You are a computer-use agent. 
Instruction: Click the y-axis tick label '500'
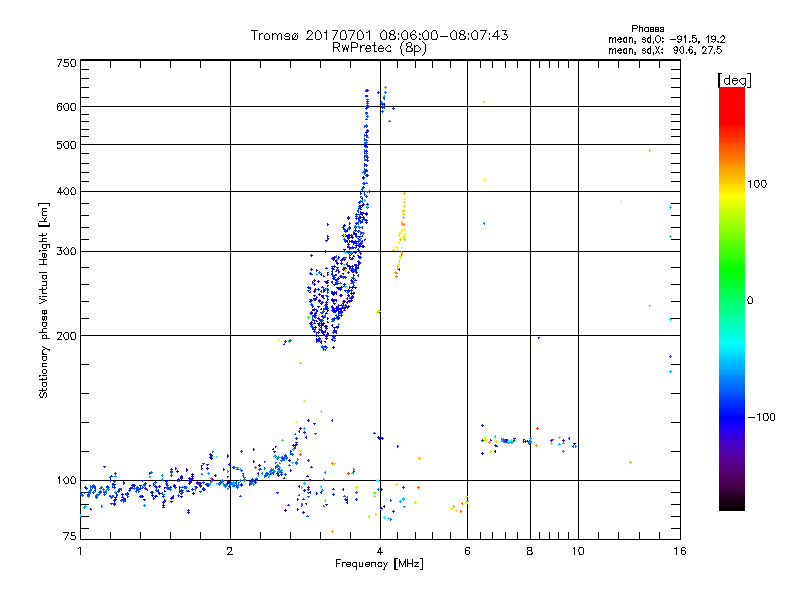(66, 145)
